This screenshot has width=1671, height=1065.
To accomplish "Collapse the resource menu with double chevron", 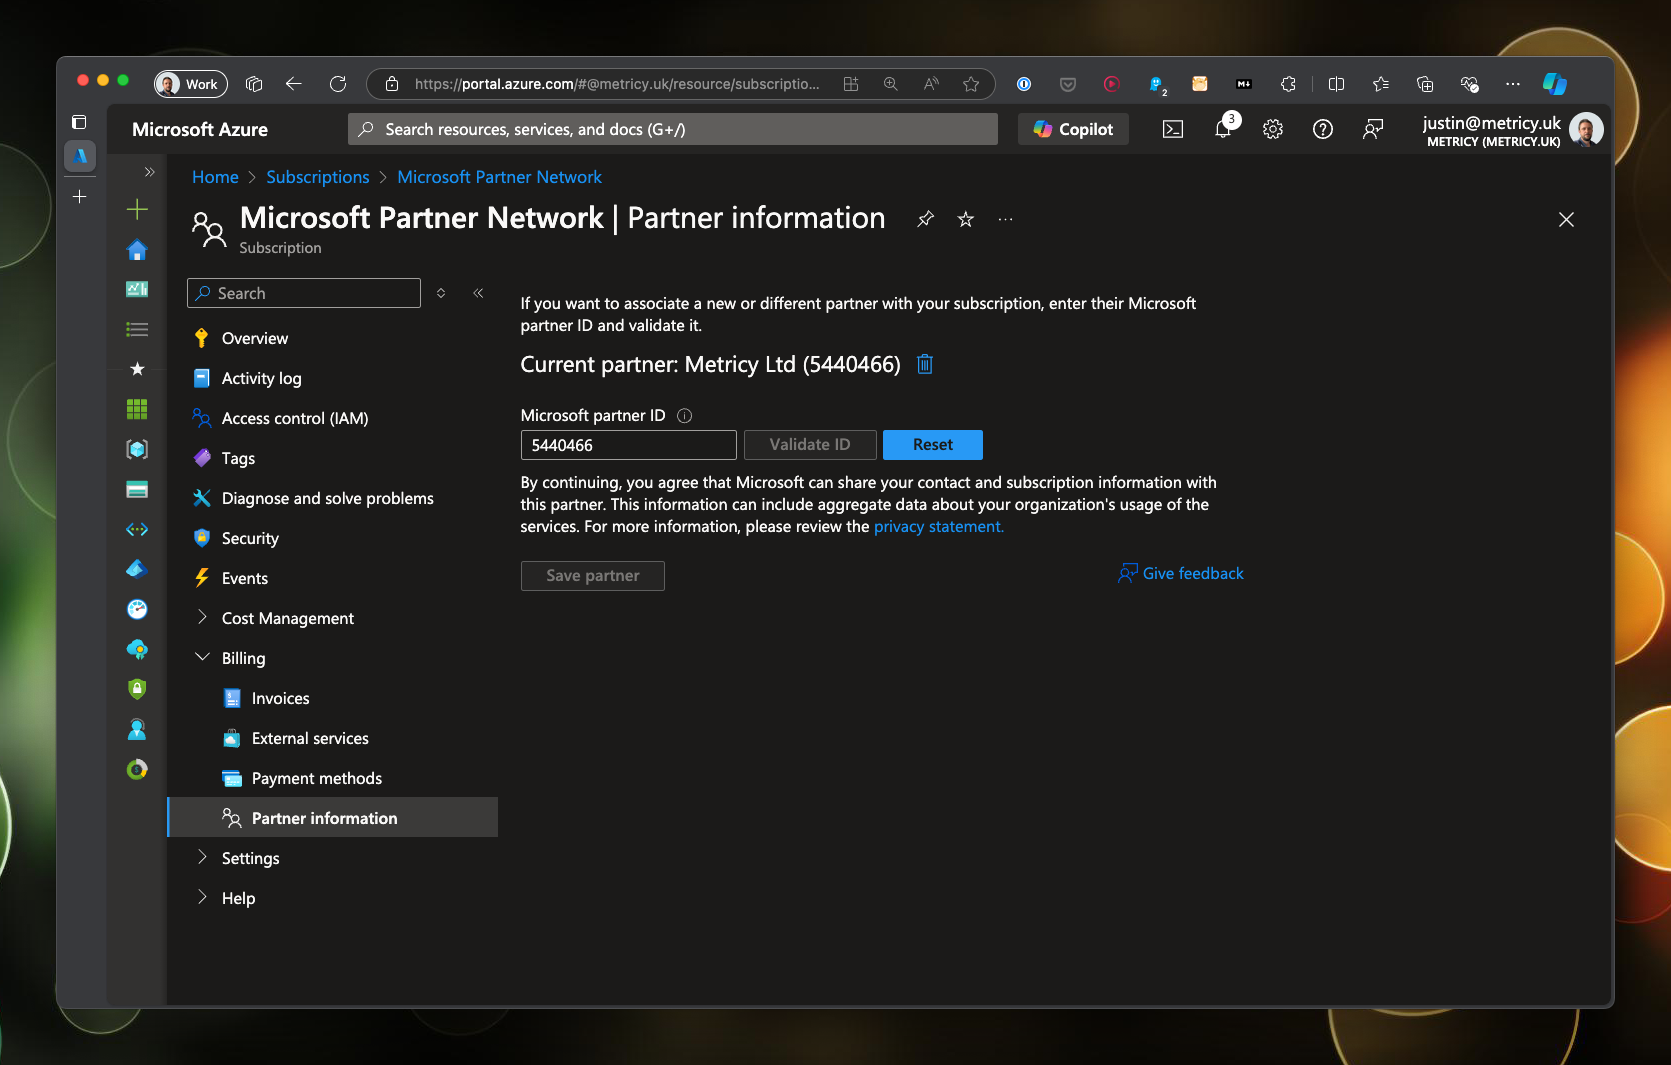I will [478, 293].
